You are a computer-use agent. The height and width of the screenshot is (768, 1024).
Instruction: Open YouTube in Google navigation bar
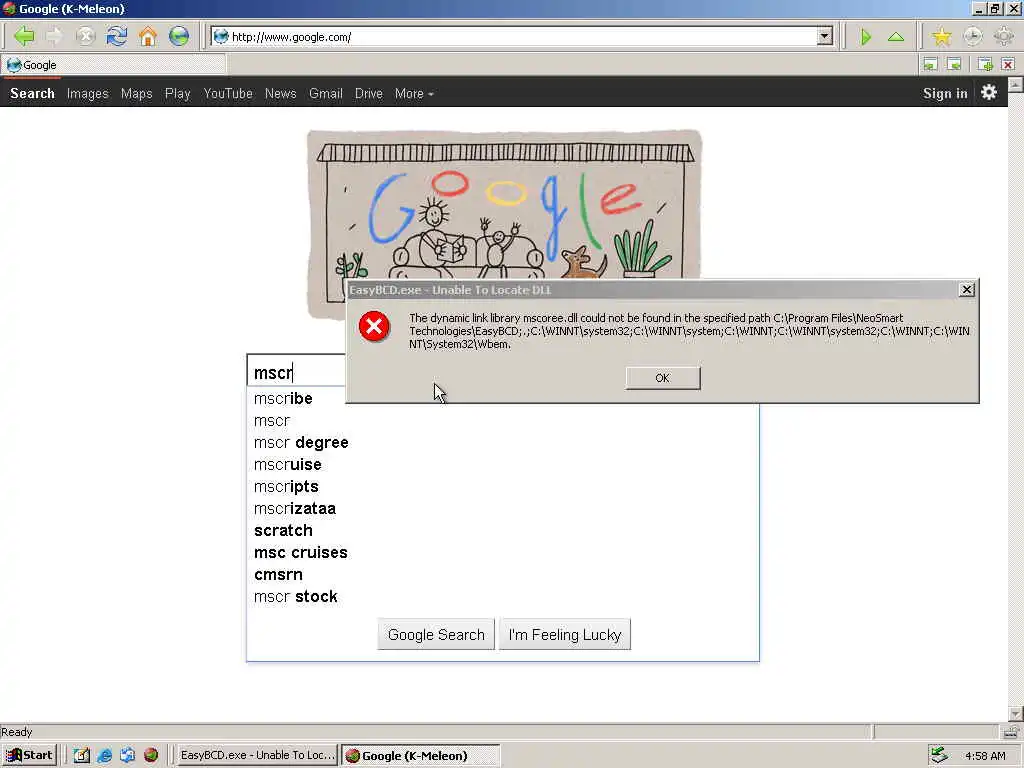coord(228,93)
